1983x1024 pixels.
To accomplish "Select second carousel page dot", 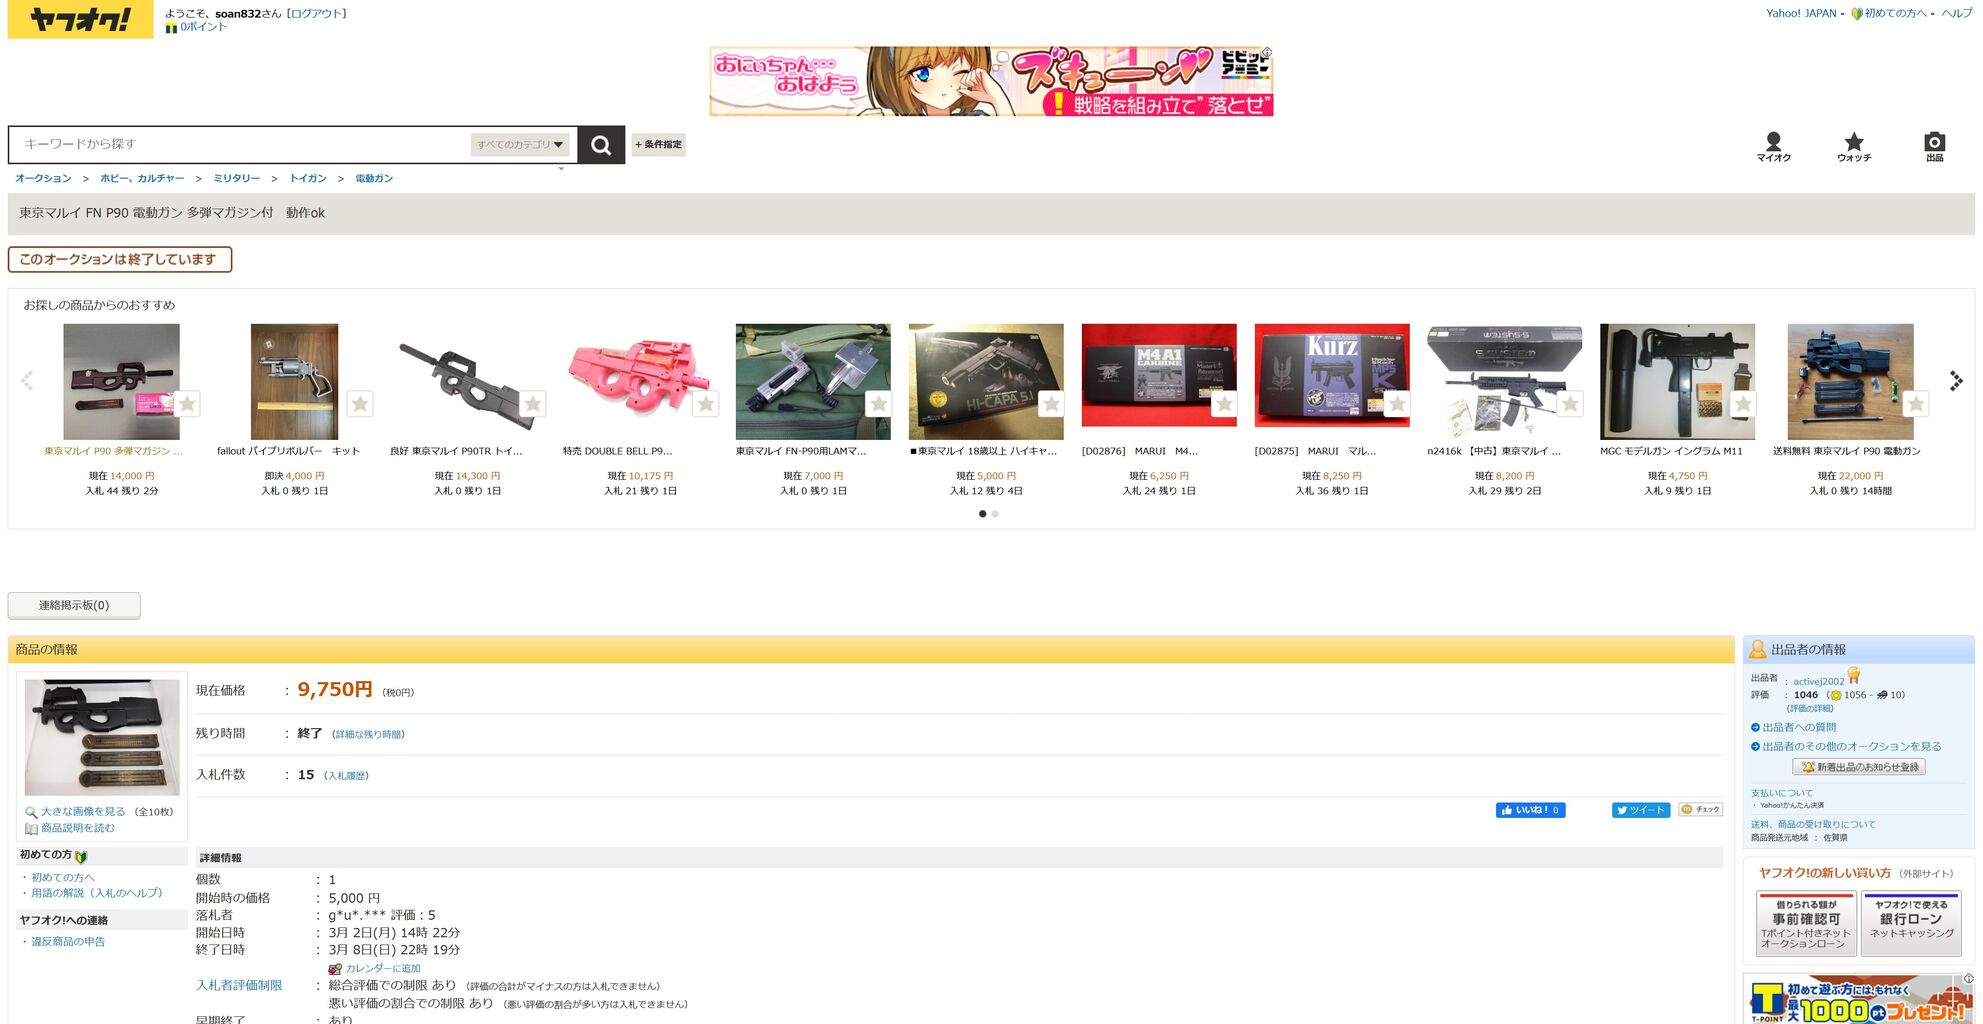I will click(995, 514).
